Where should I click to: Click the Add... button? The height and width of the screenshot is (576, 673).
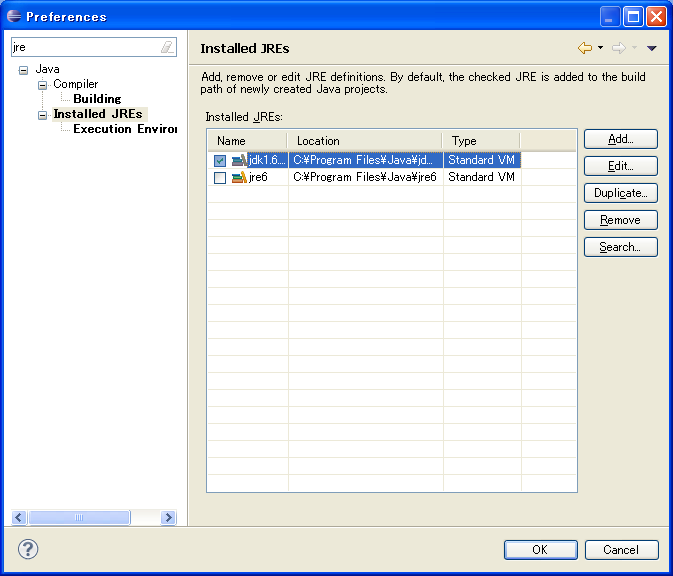tap(621, 139)
